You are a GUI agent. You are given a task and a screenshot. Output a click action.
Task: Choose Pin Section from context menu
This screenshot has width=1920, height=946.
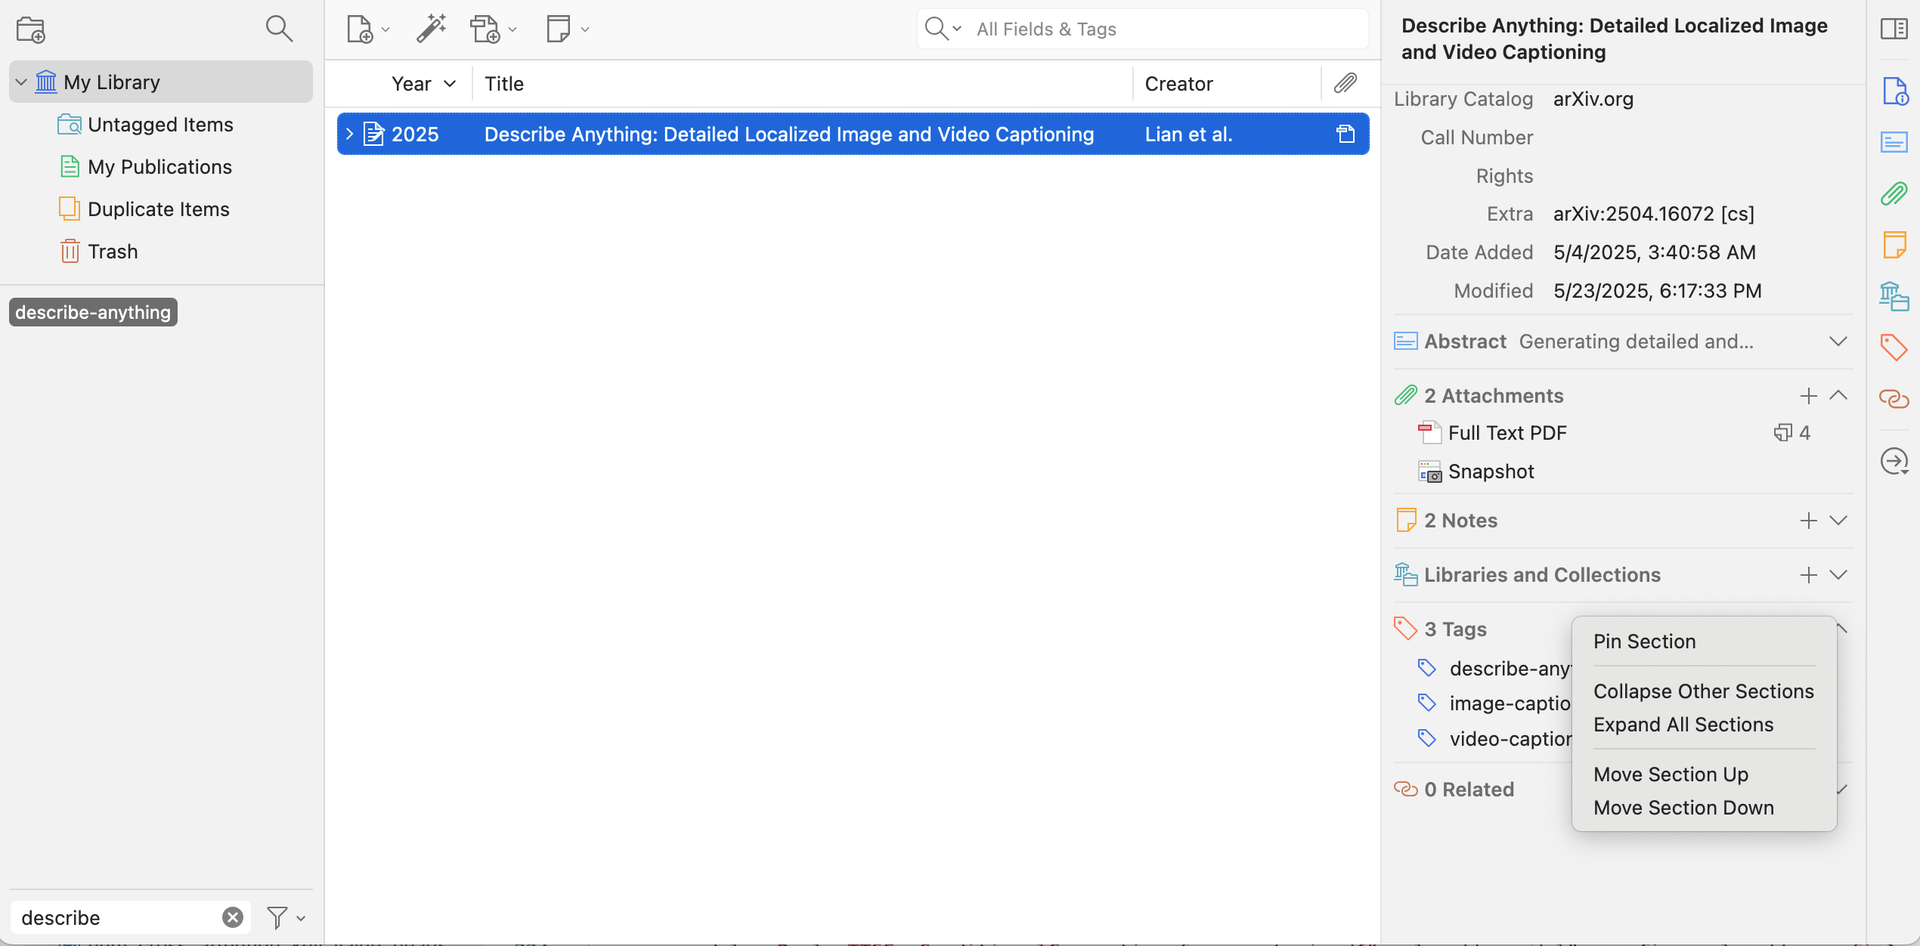coord(1644,642)
